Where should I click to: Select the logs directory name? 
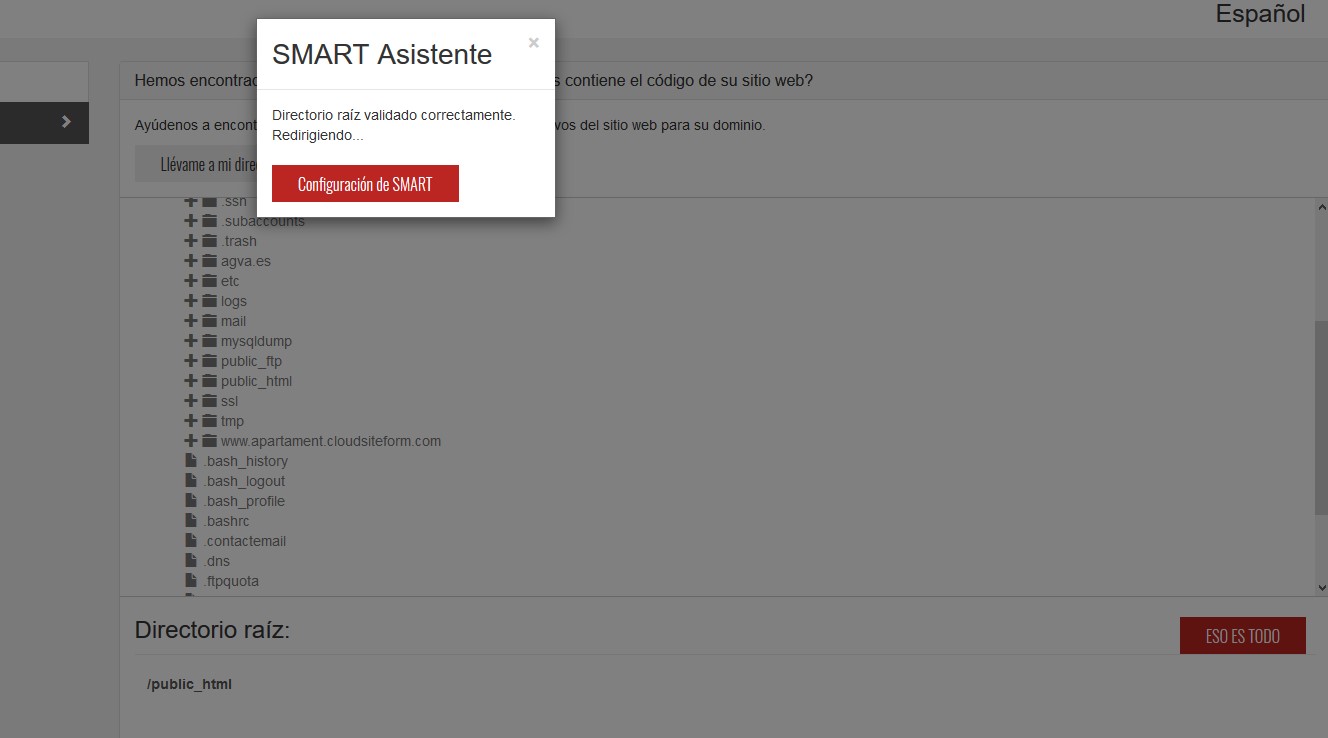[234, 301]
